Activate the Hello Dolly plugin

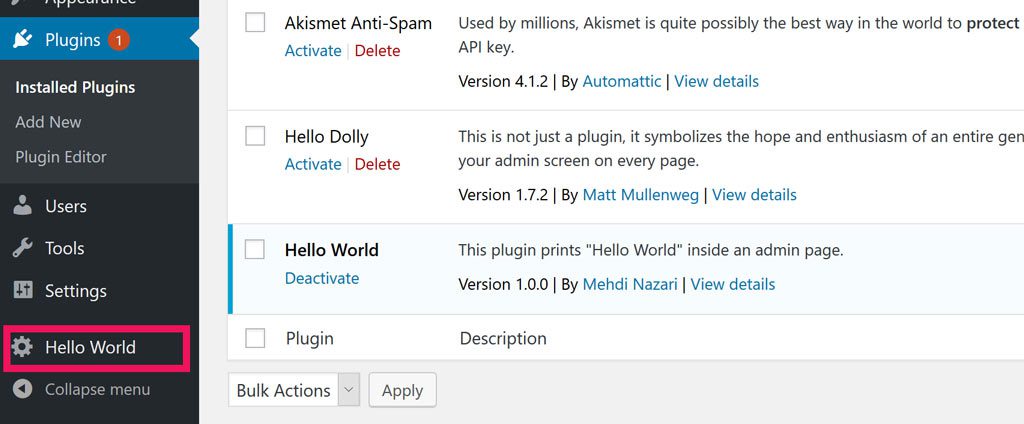[x=313, y=164]
